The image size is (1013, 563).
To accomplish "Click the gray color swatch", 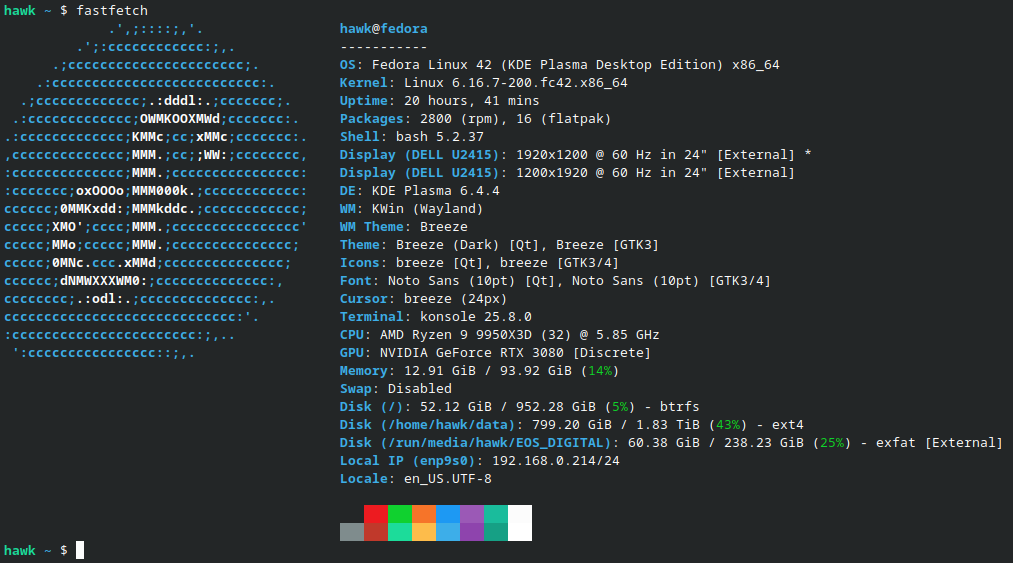I will click(351, 532).
